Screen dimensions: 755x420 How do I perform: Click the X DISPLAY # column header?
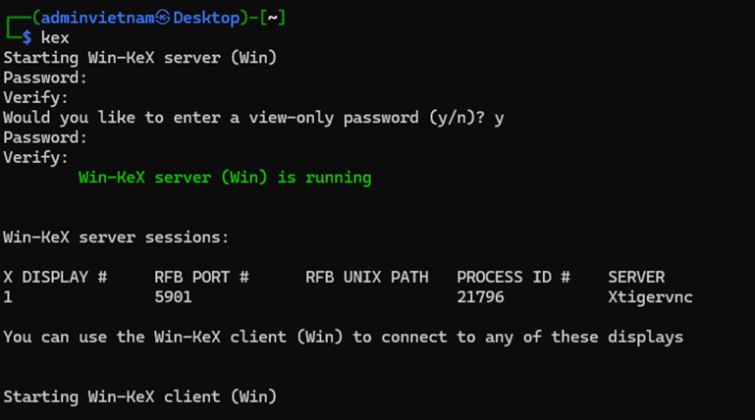click(x=55, y=277)
